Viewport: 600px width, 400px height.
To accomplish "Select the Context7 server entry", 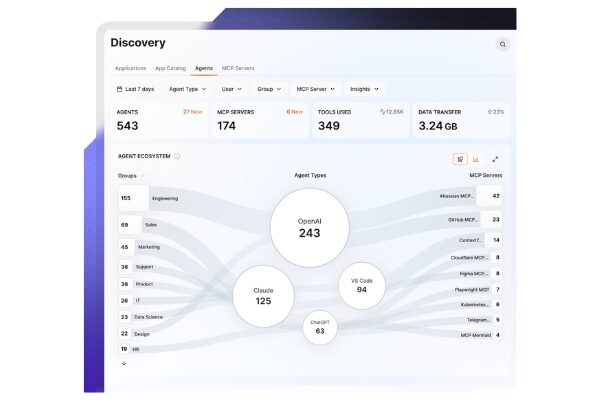I will [480, 240].
